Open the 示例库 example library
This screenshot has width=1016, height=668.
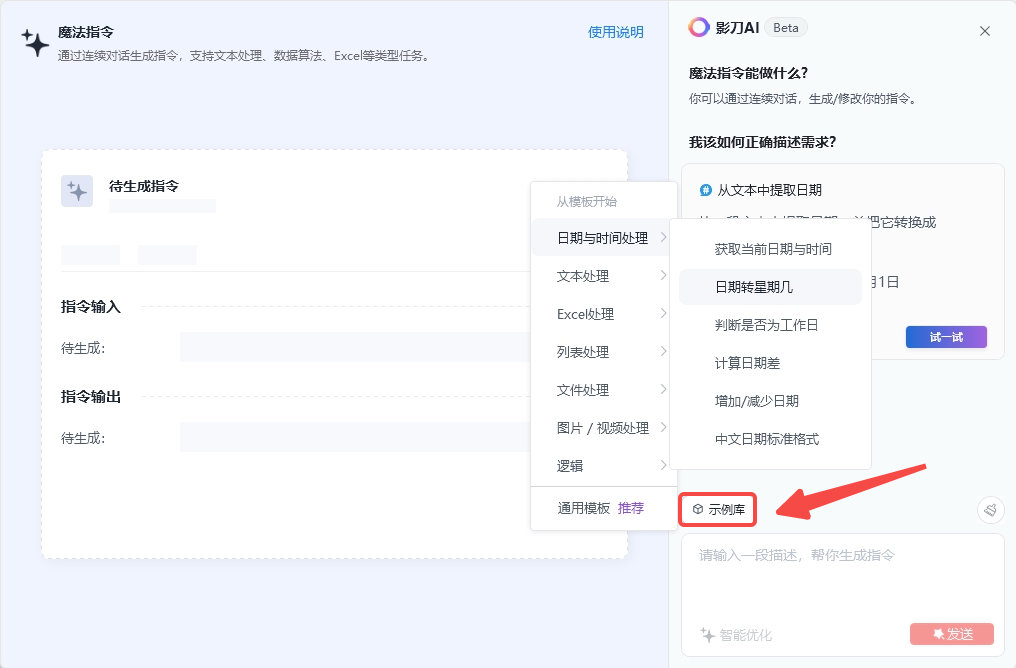coord(718,510)
